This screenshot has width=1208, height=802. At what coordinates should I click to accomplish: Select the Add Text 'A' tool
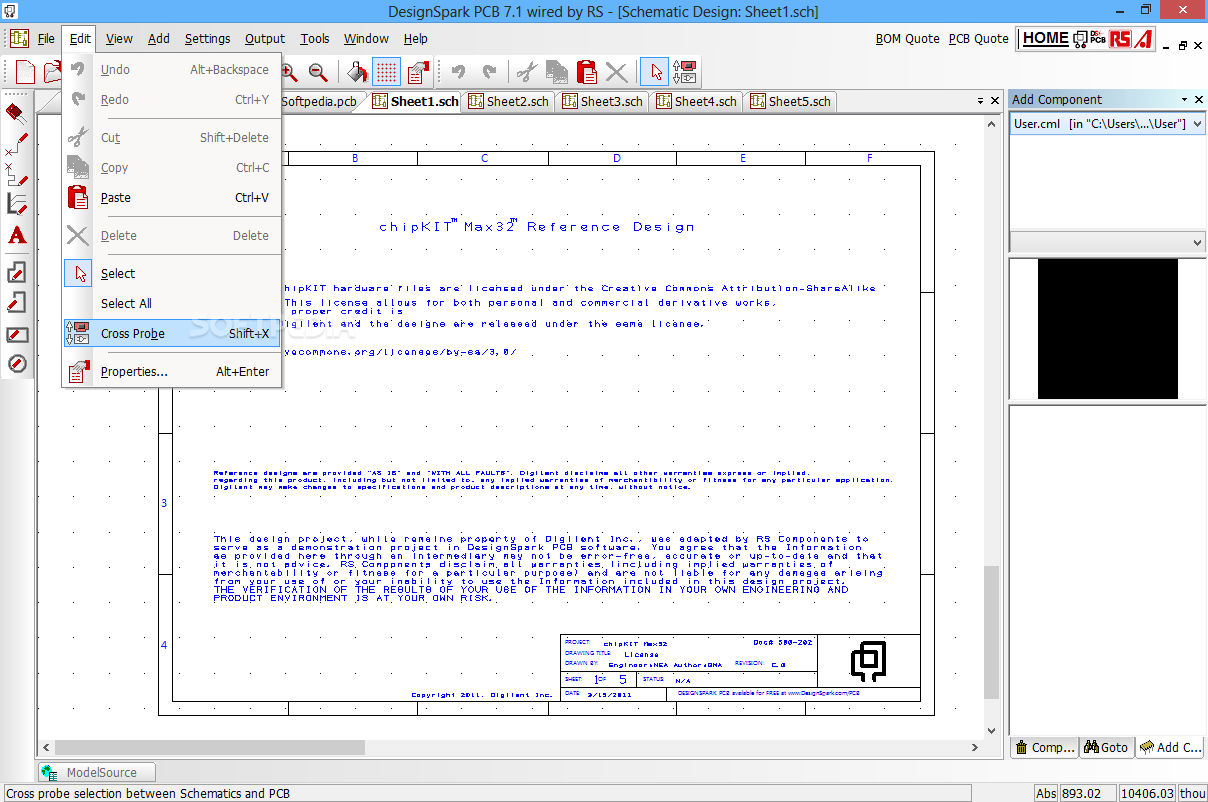click(x=17, y=236)
